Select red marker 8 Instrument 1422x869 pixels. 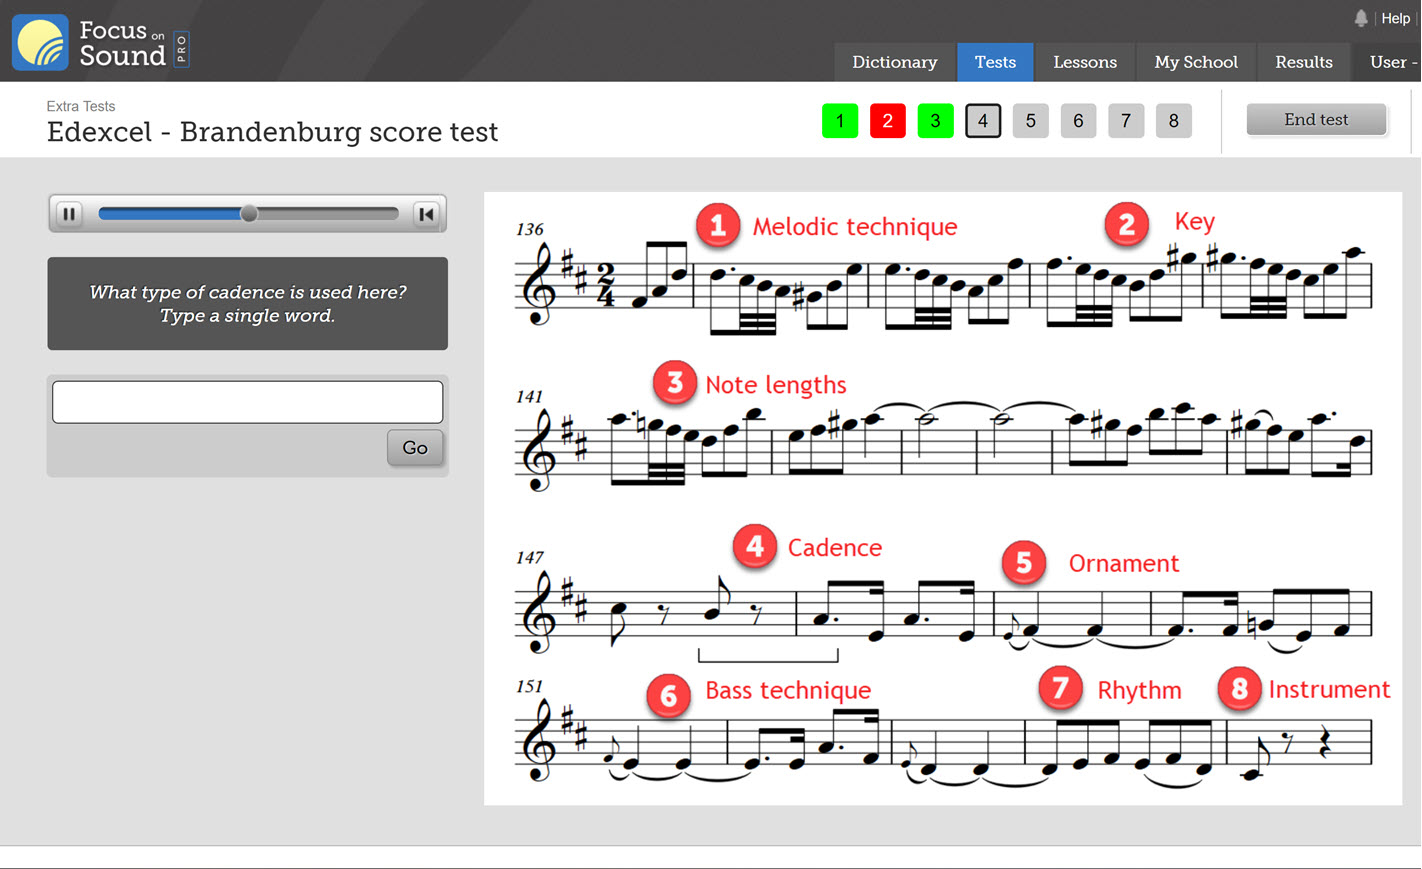(1240, 689)
